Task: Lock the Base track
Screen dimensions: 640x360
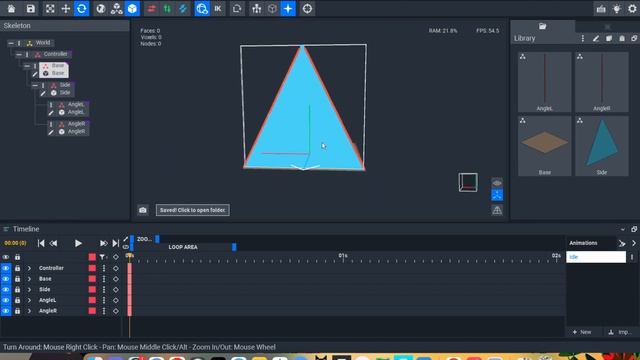Action: click(x=17, y=279)
